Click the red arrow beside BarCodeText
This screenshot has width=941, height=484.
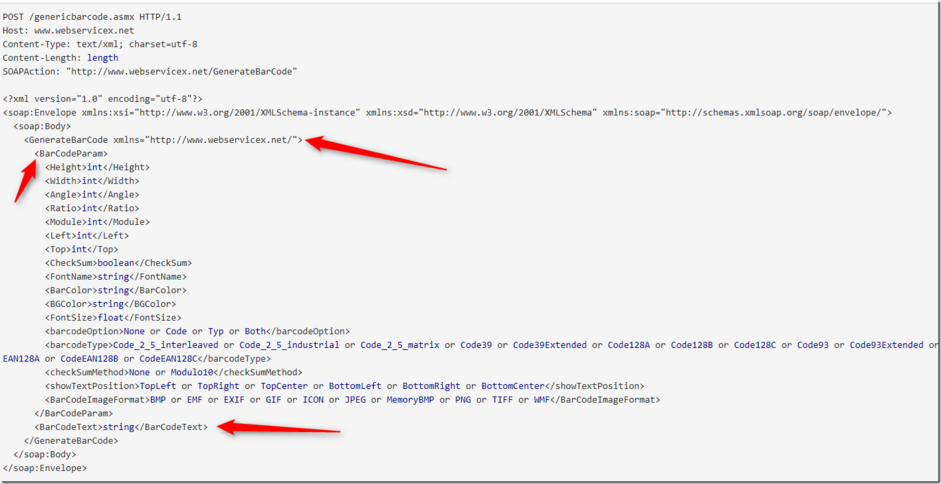[278, 429]
